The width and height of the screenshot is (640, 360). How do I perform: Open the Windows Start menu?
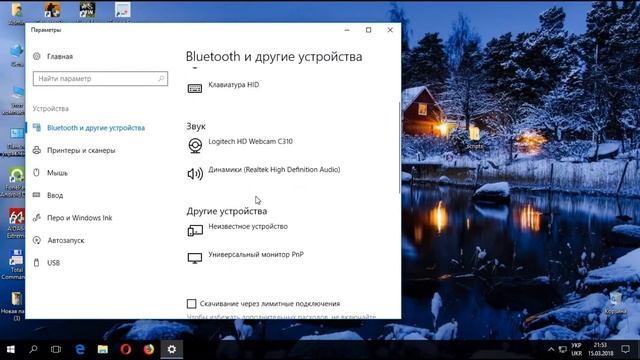pyautogui.click(x=11, y=349)
